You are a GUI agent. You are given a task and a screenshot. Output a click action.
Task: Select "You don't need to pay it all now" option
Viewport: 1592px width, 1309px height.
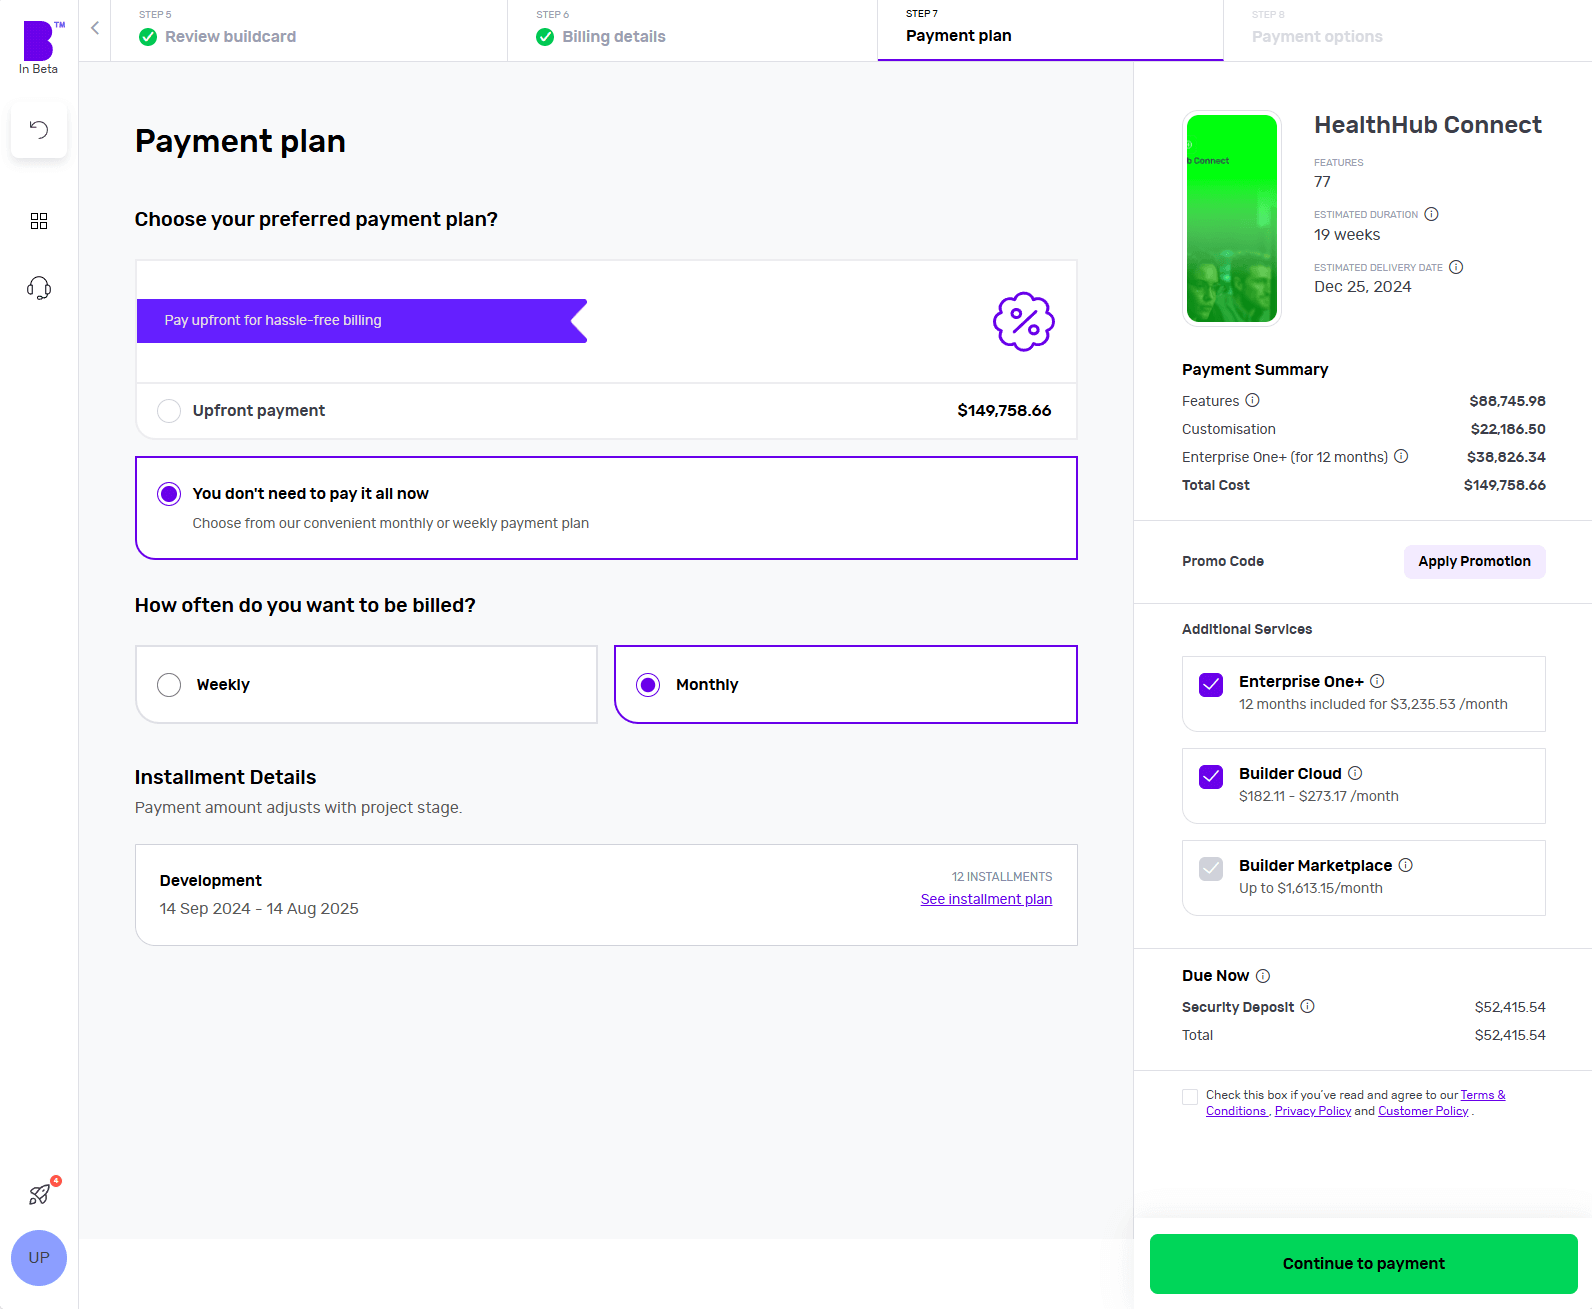pos(169,494)
